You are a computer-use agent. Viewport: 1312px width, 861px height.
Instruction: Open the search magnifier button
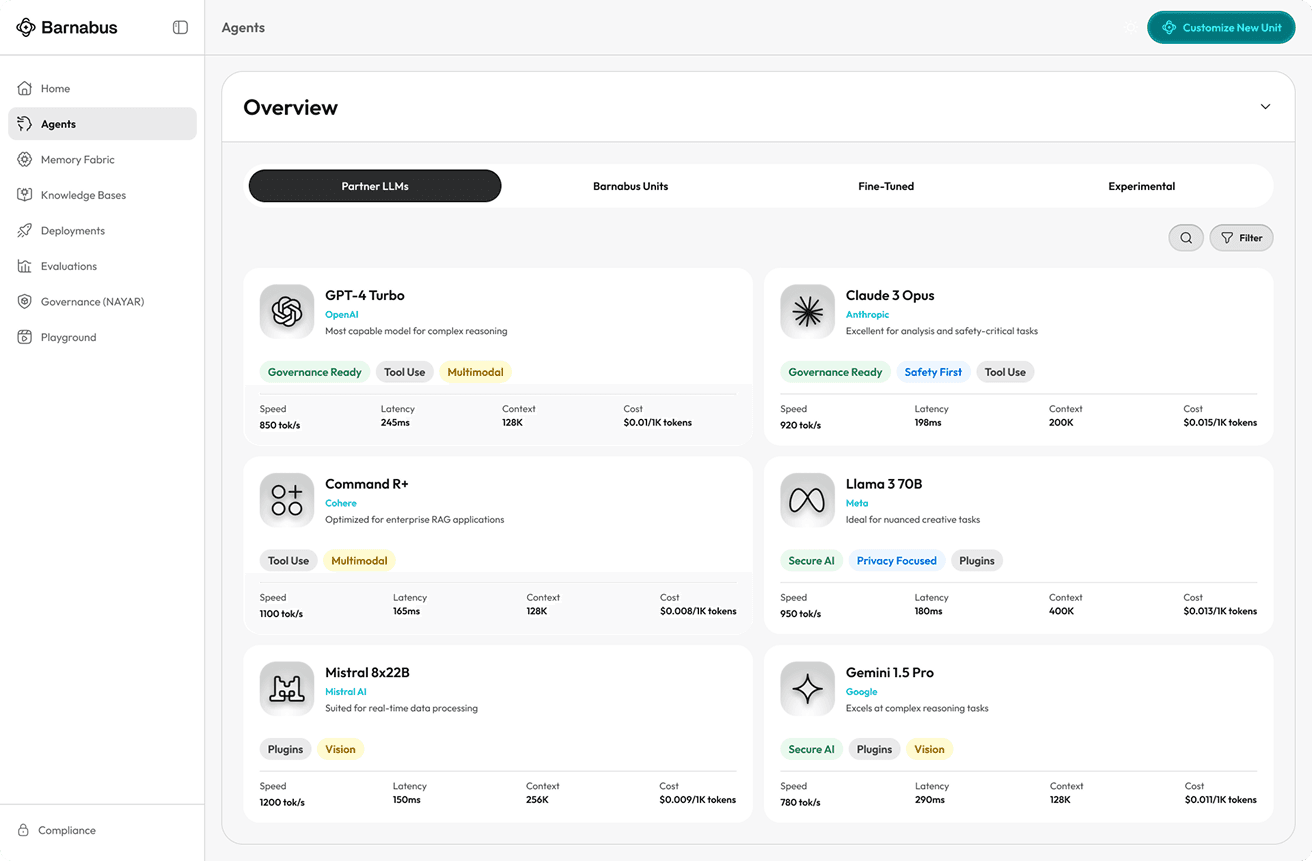click(x=1186, y=238)
